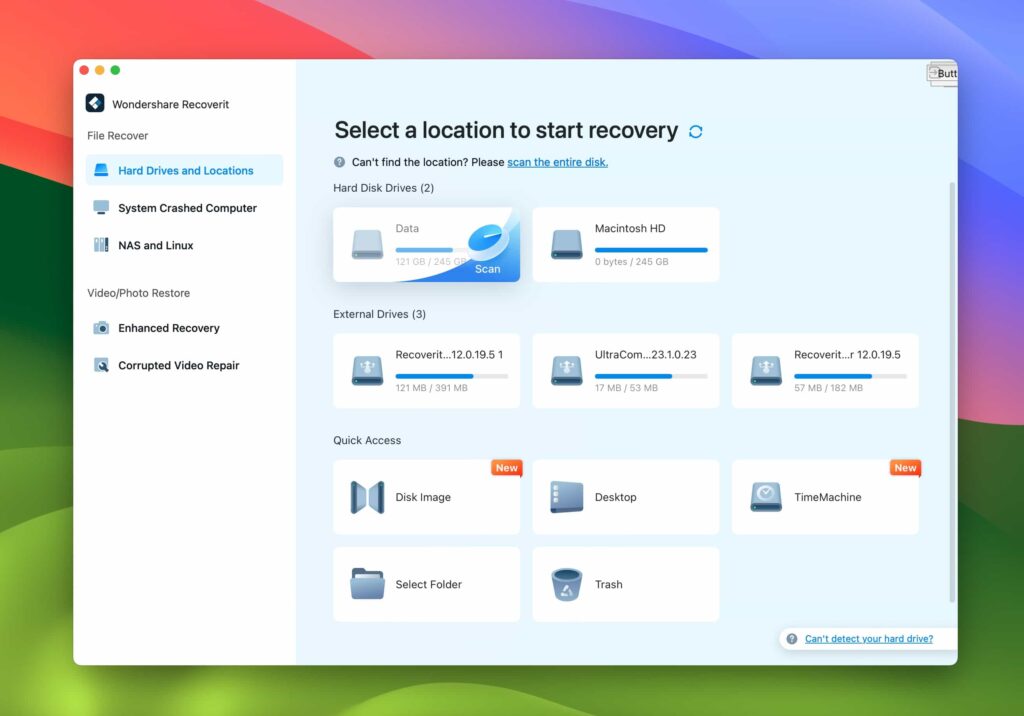Choose the Recoverit...12.0.19.5 1 external drive

(426, 370)
